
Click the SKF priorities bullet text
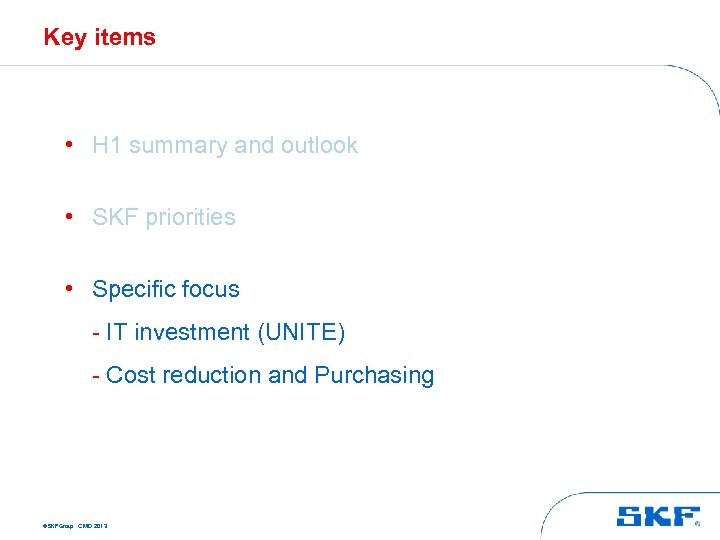(x=164, y=217)
